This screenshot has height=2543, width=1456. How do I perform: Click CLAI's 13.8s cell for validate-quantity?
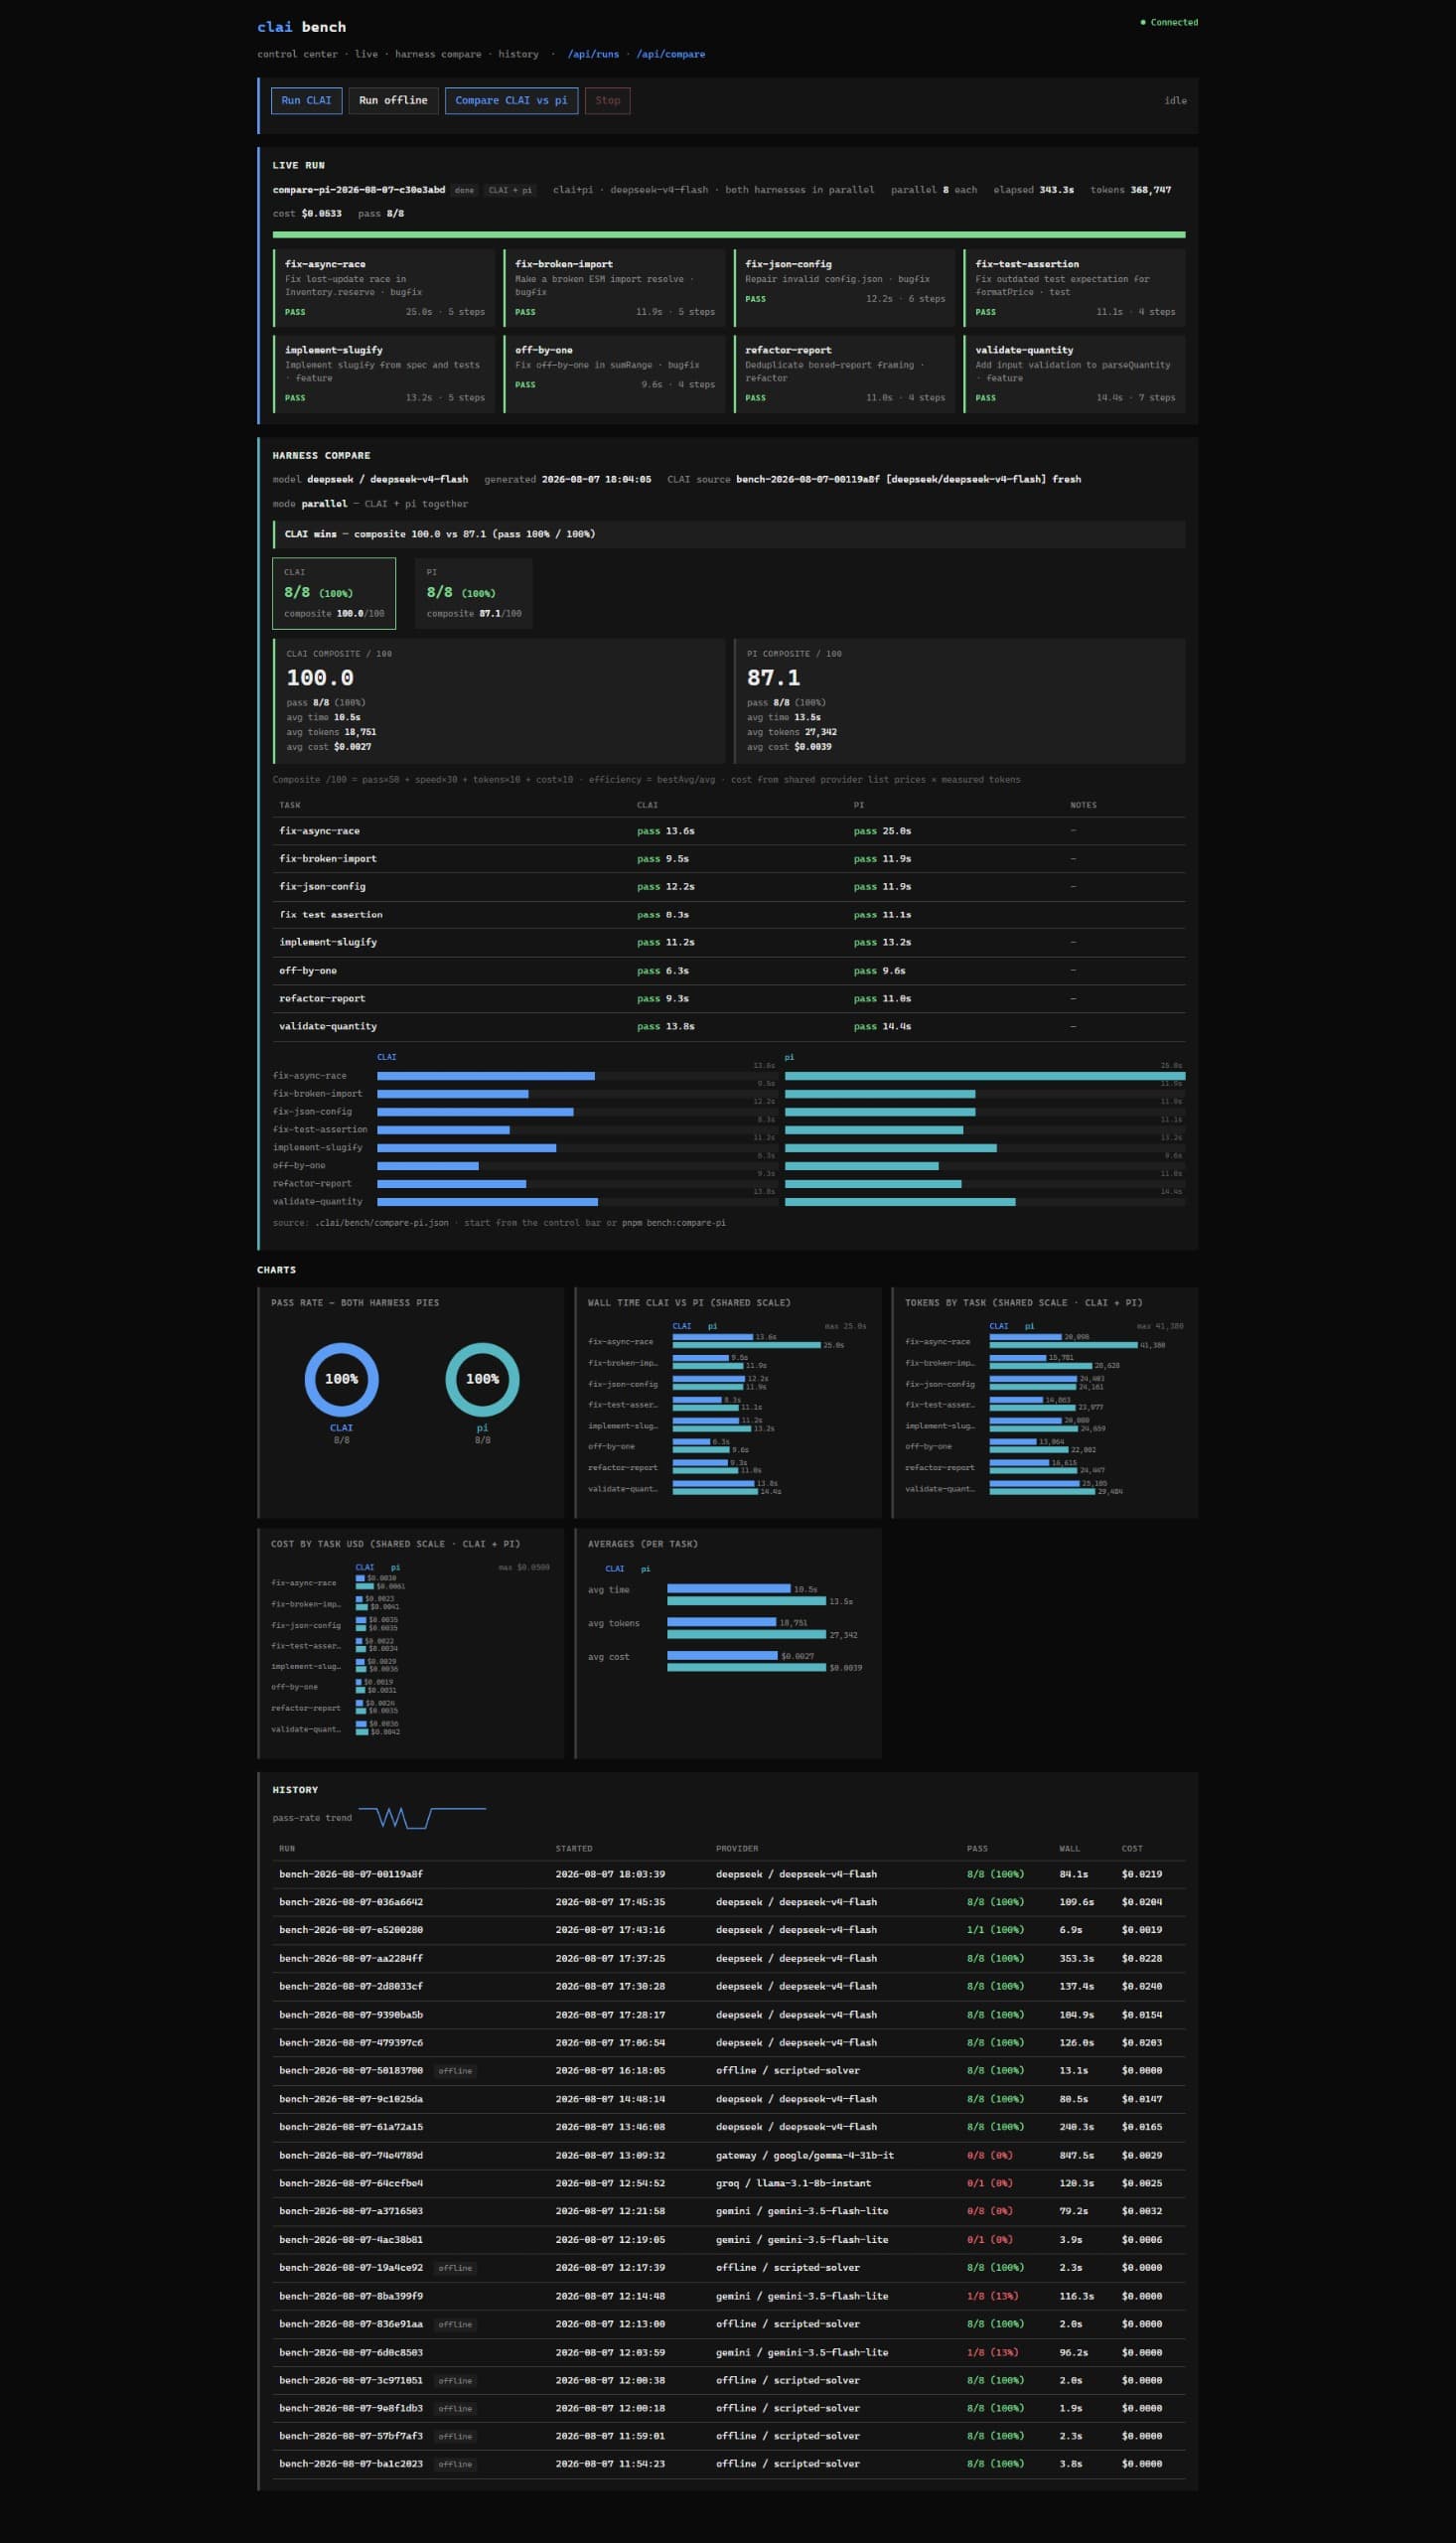pos(665,1027)
